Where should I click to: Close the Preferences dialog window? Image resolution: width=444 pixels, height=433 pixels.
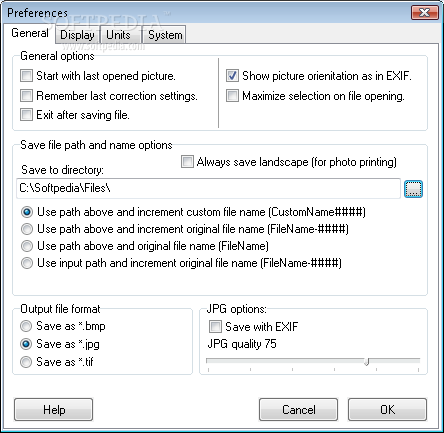point(425,13)
